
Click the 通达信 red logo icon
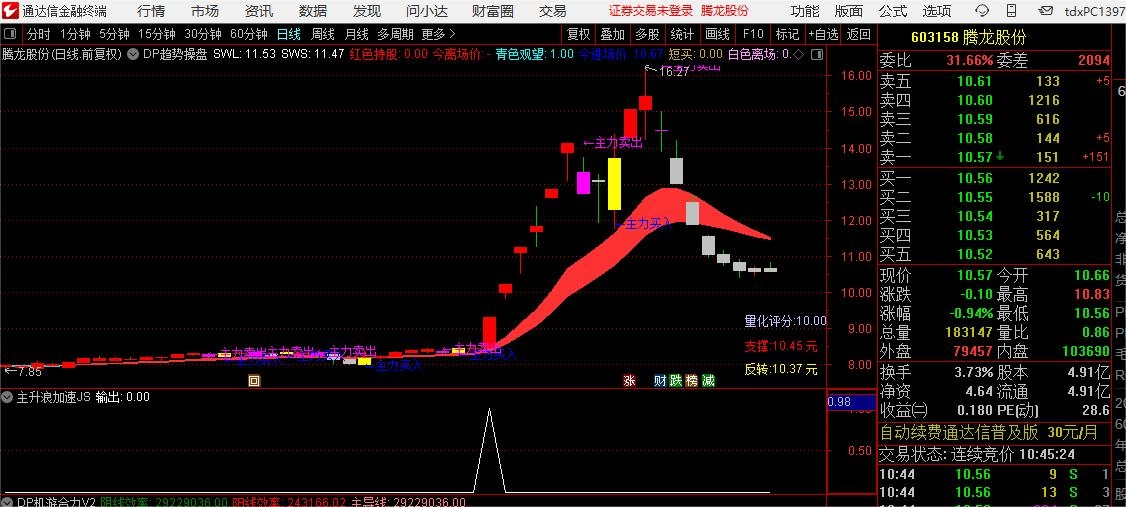10,11
